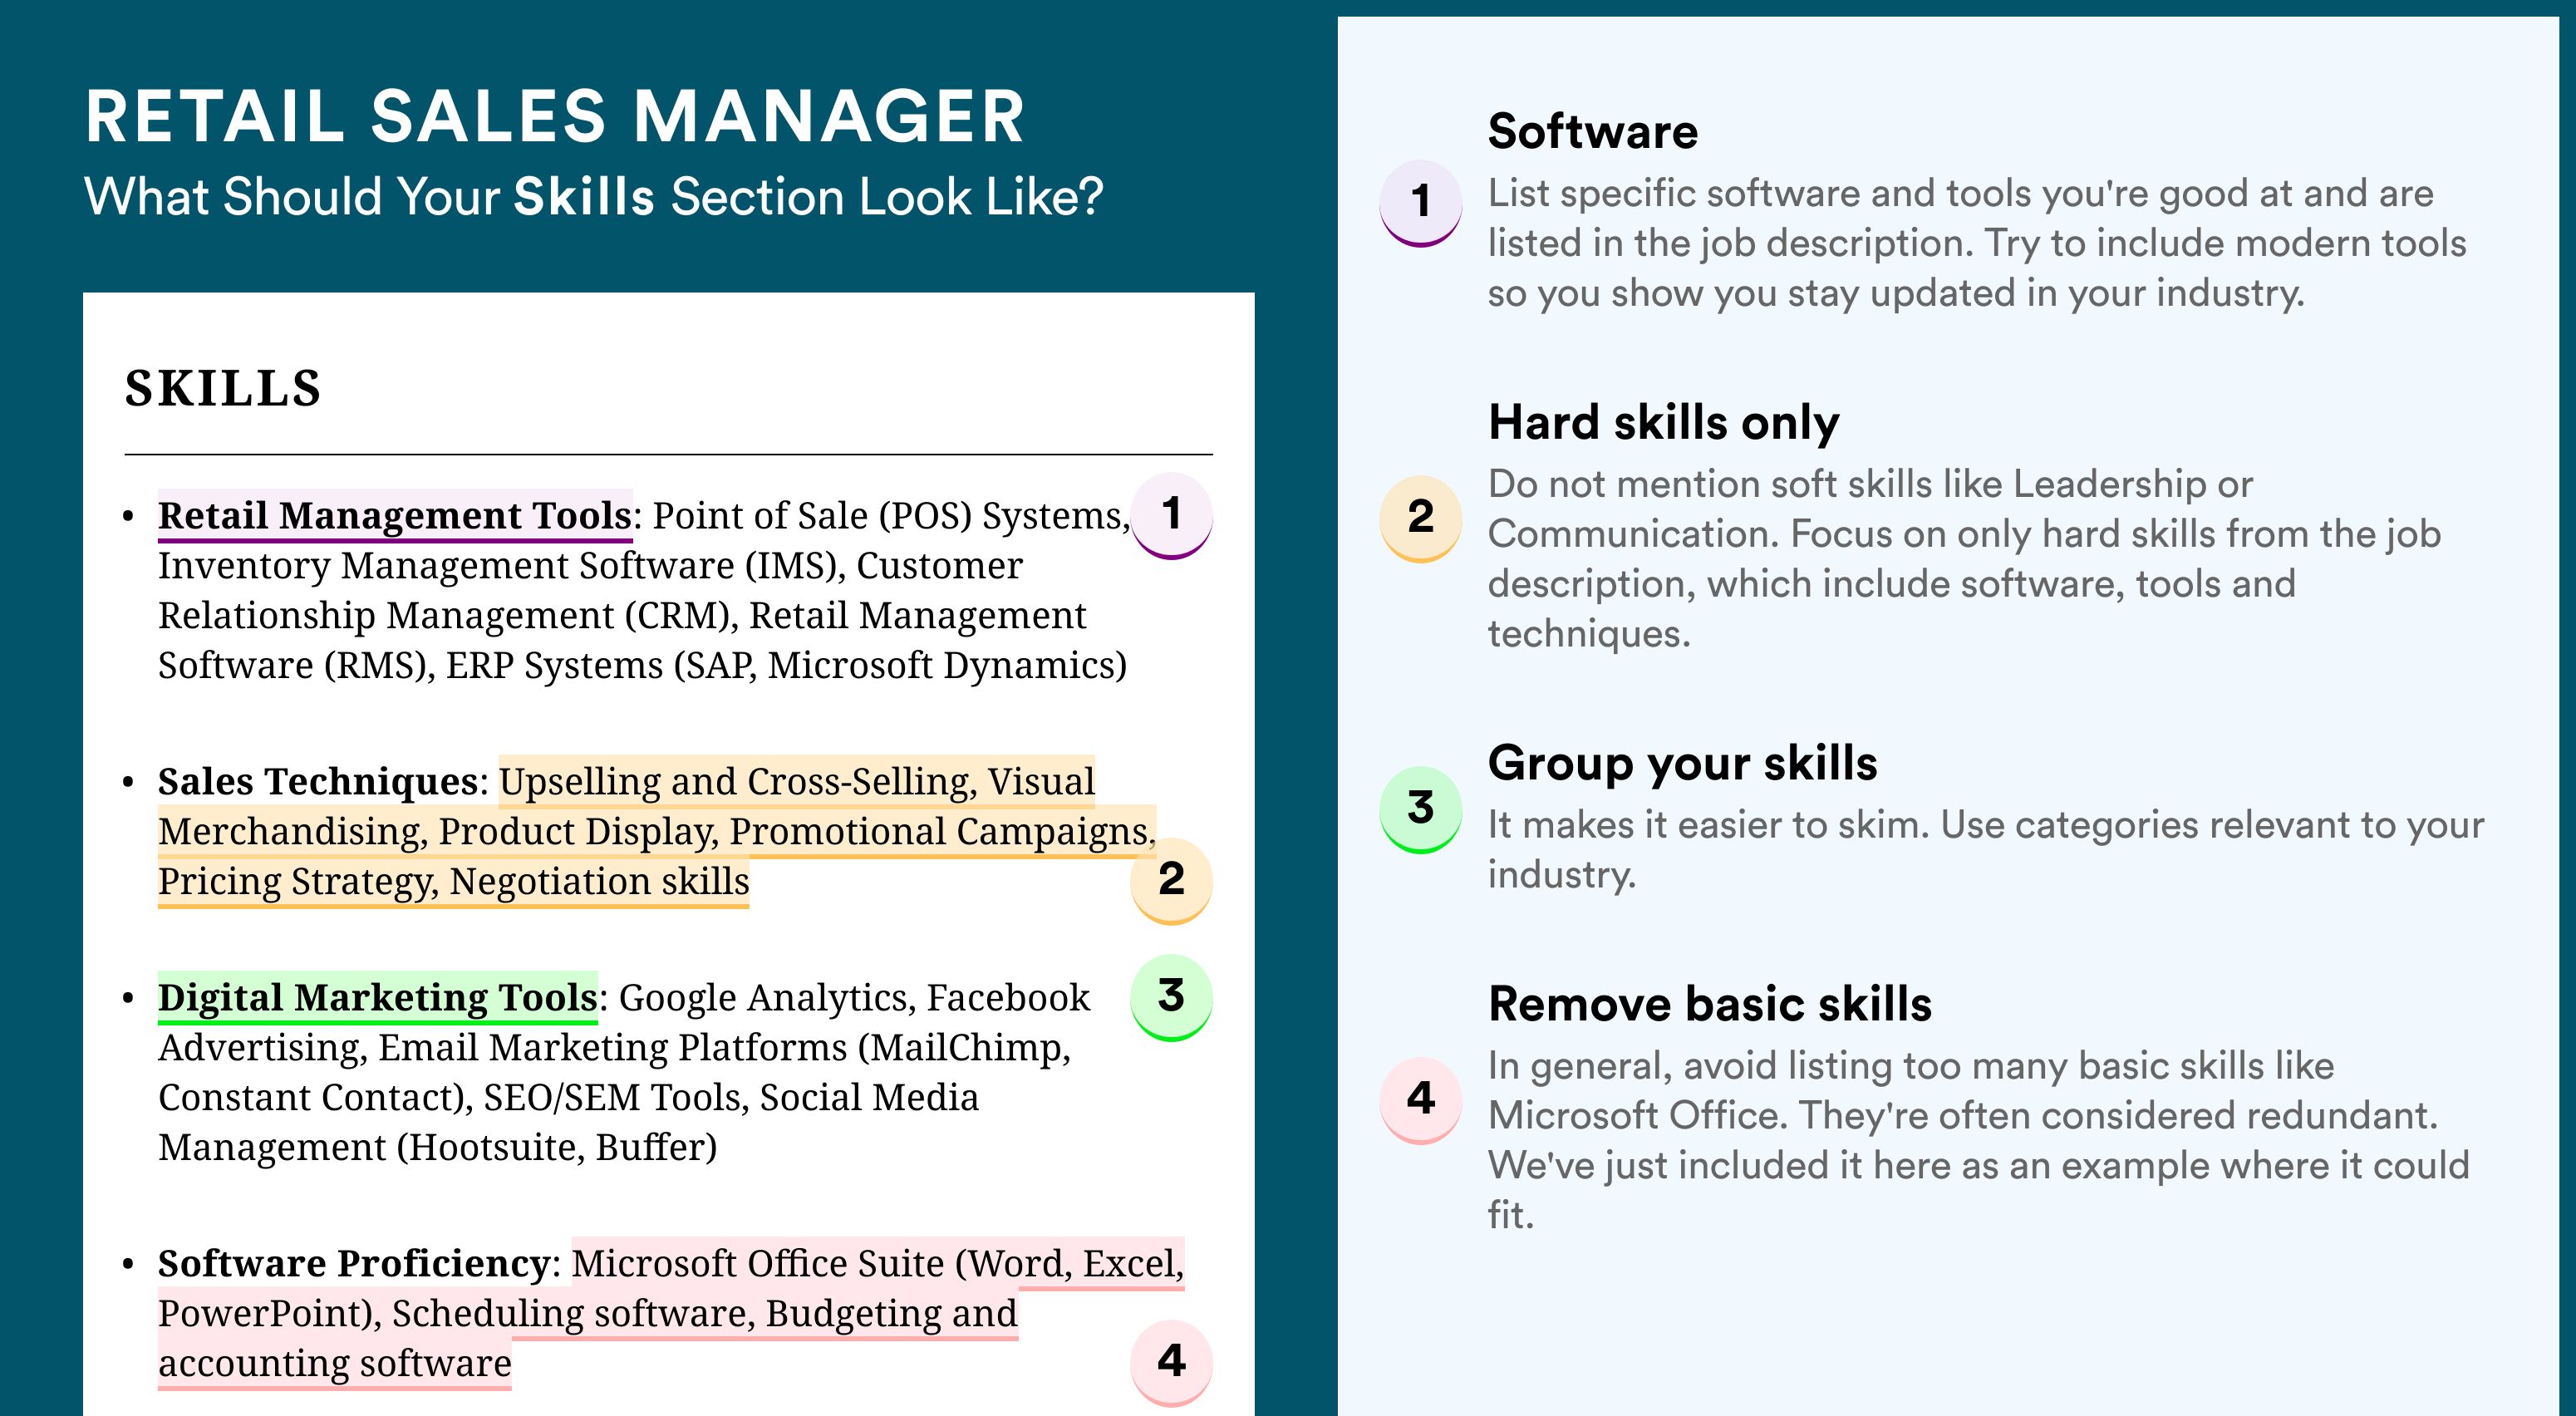Image resolution: width=2576 pixels, height=1416 pixels.
Task: Click the RETAIL SALES MANAGER title
Action: pyautogui.click(x=555, y=116)
